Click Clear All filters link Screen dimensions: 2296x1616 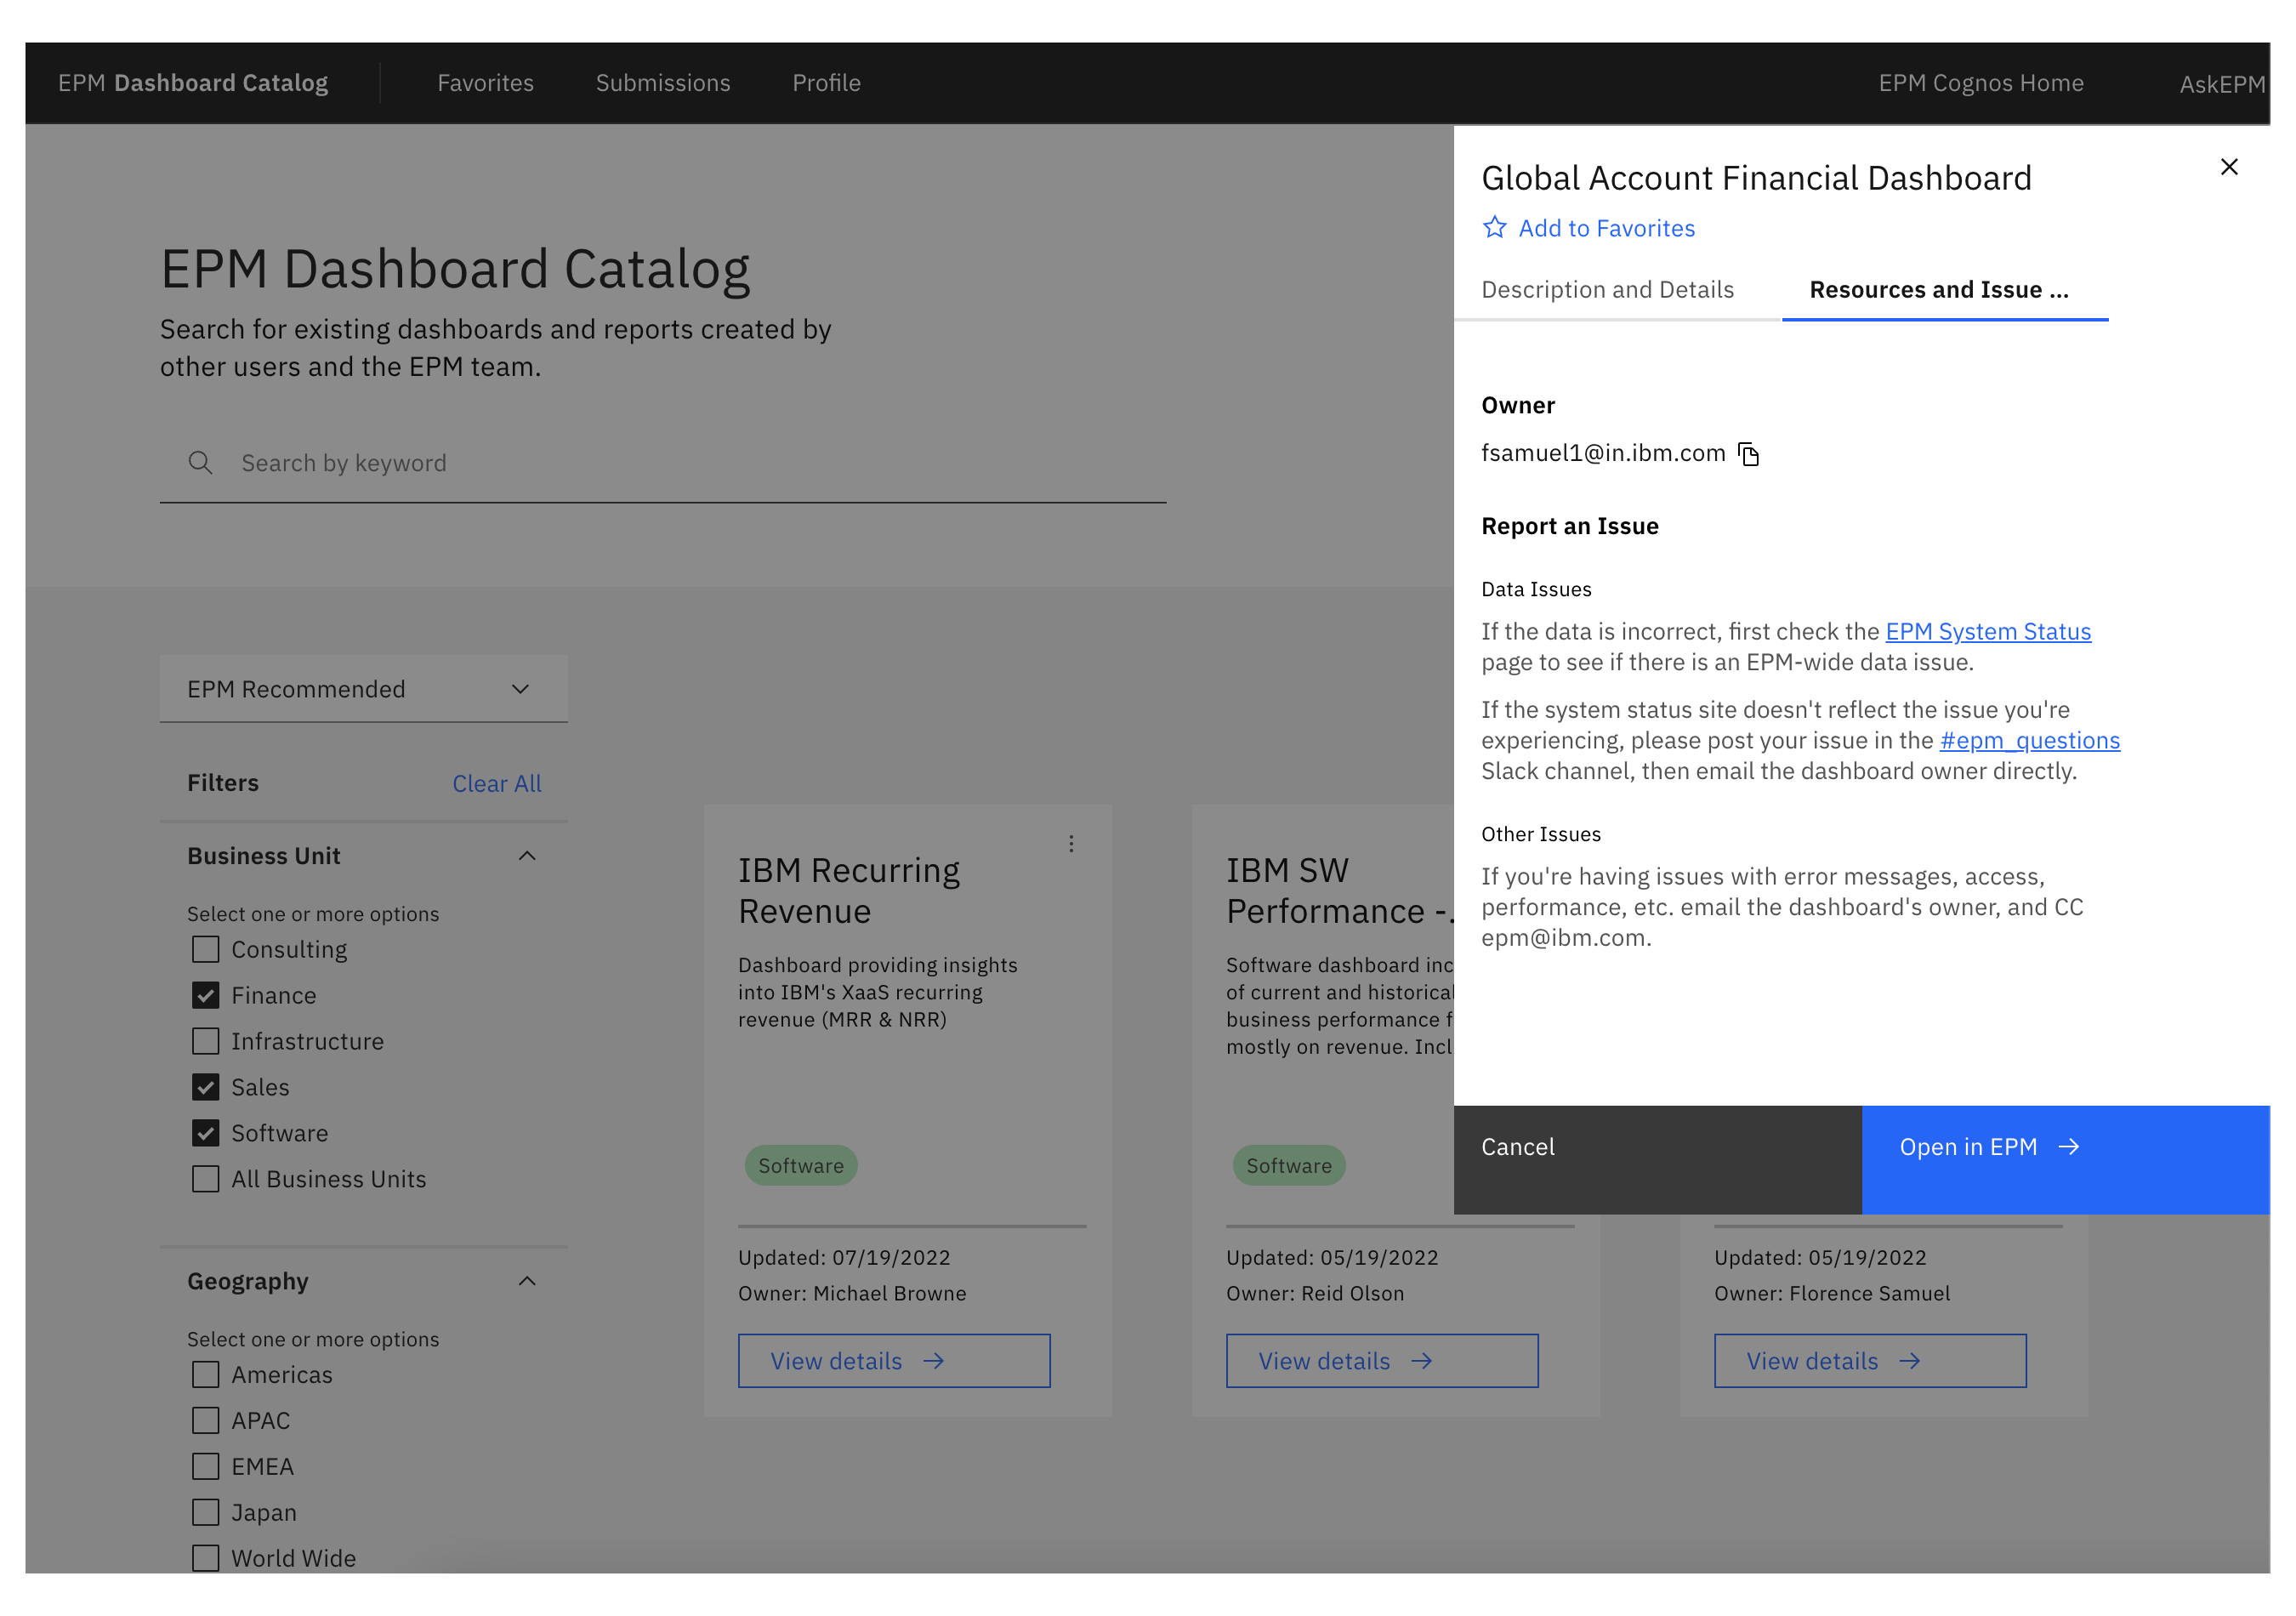tap(496, 784)
